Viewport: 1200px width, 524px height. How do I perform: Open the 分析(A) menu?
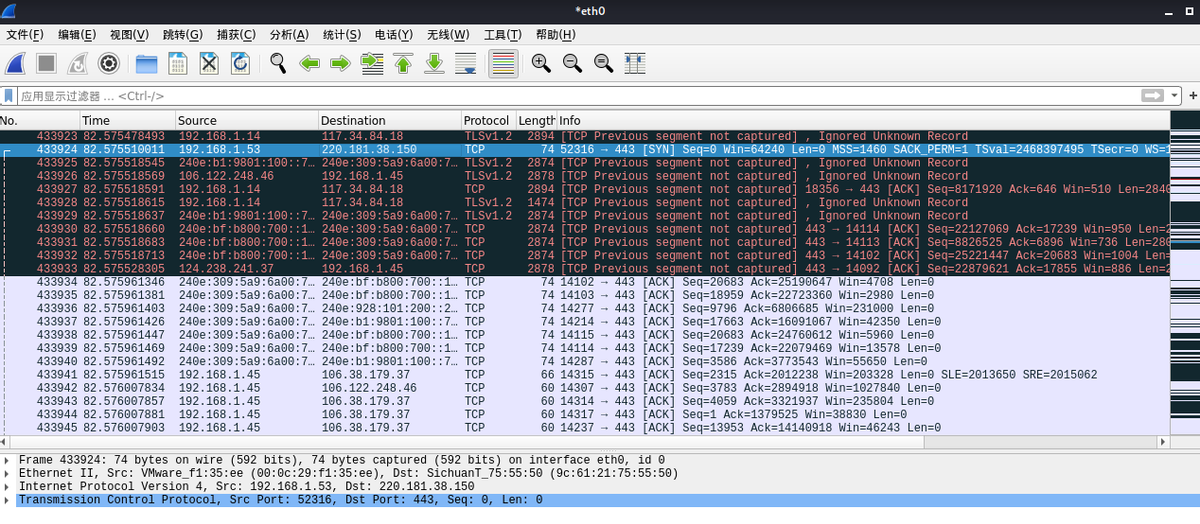[289, 35]
